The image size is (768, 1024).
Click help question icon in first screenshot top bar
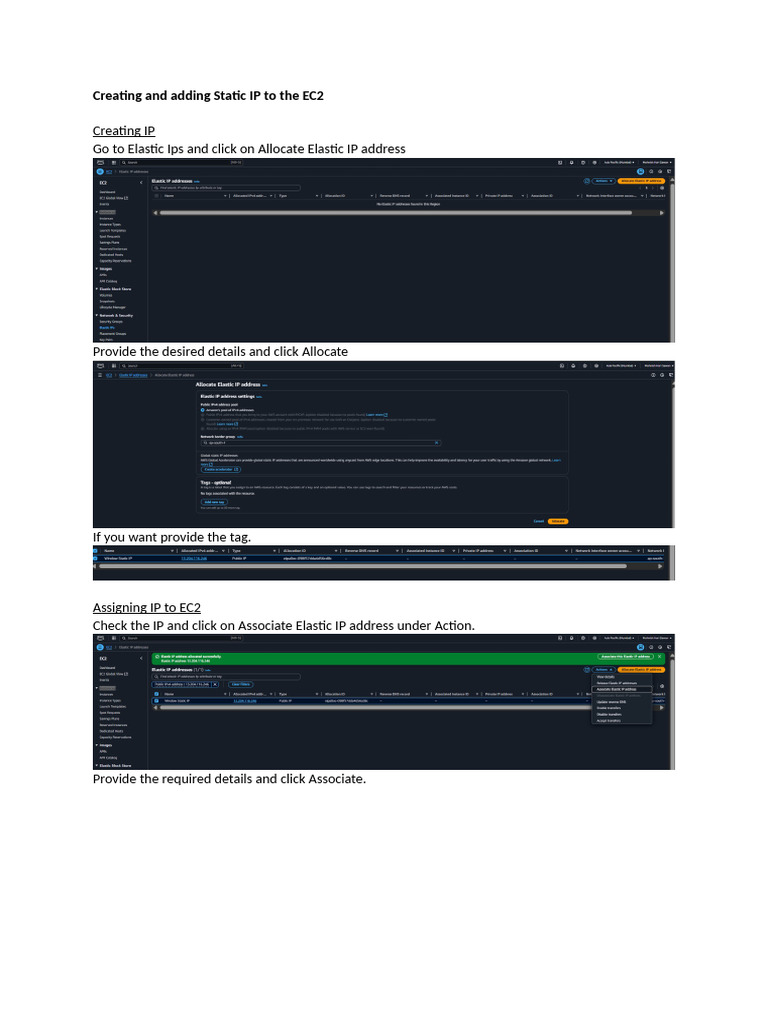tap(583, 163)
